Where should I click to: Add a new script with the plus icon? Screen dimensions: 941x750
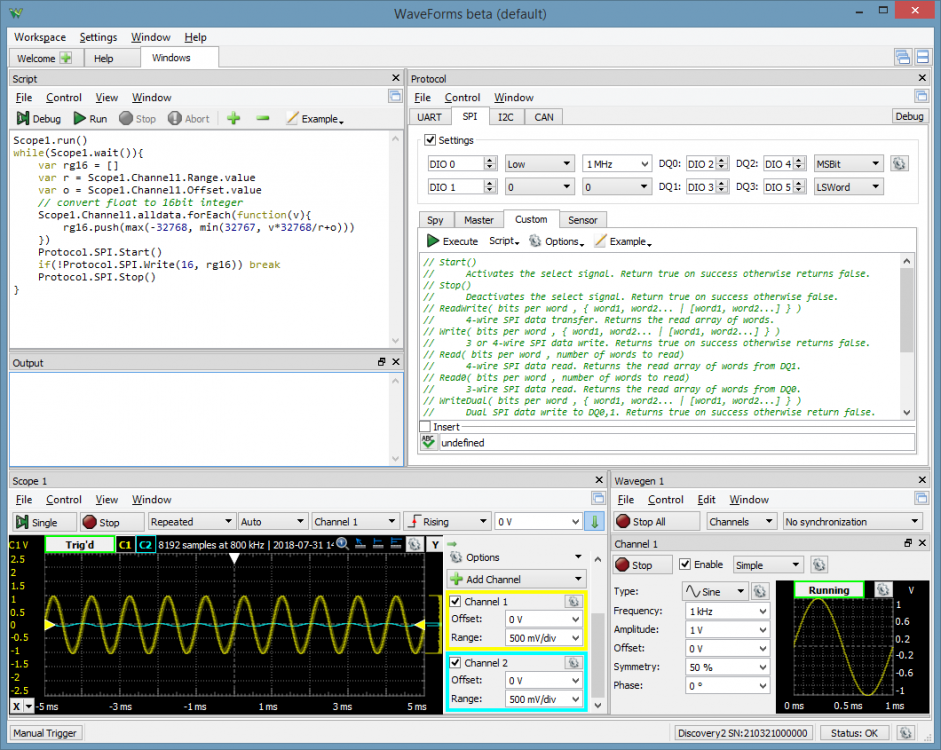pos(233,118)
